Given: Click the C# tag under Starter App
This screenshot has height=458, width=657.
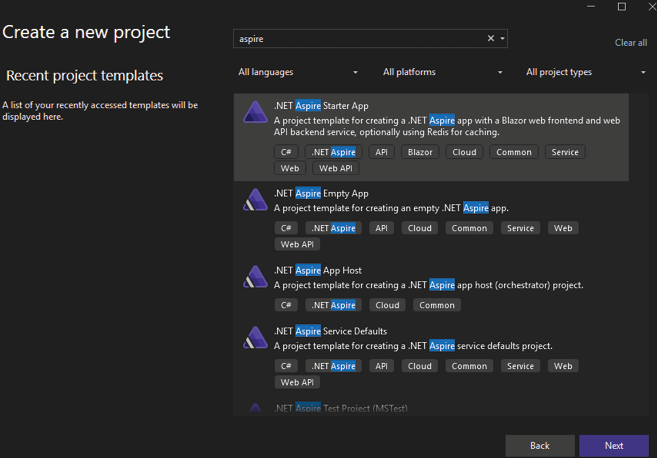Looking at the screenshot, I should [x=286, y=152].
